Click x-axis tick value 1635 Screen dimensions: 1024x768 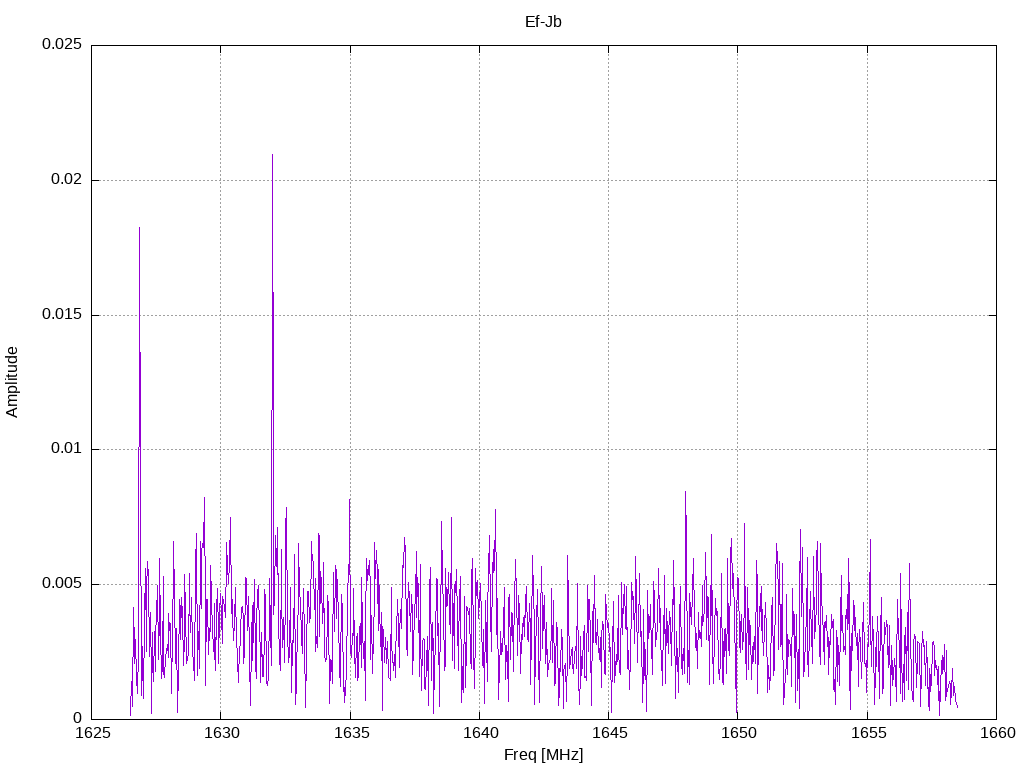(x=351, y=733)
